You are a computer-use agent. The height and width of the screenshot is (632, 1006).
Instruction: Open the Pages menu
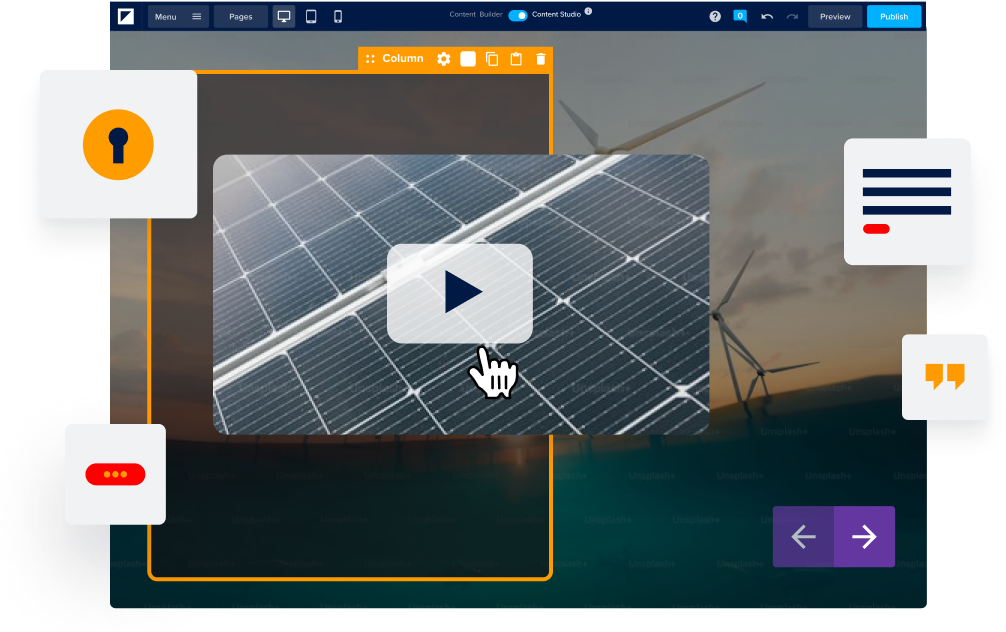241,17
